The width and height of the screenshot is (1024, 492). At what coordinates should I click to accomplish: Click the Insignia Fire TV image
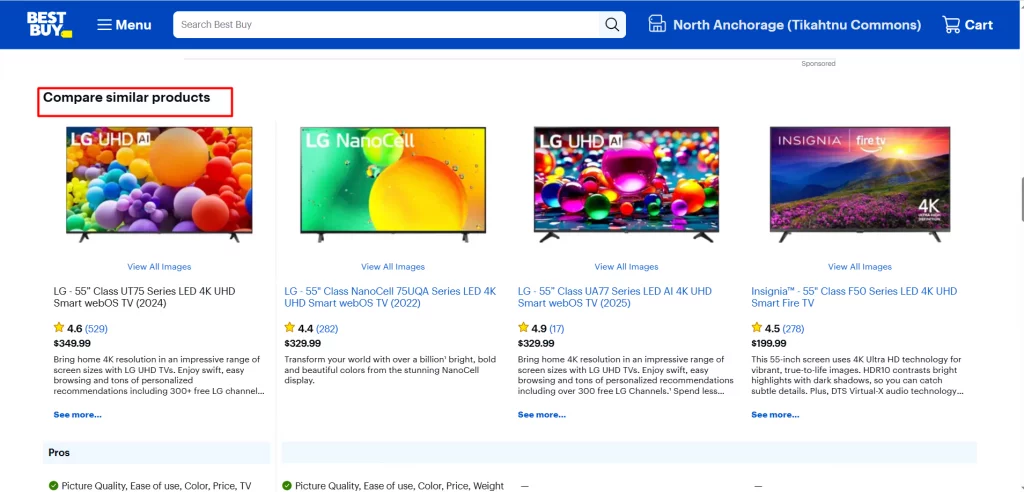(860, 184)
